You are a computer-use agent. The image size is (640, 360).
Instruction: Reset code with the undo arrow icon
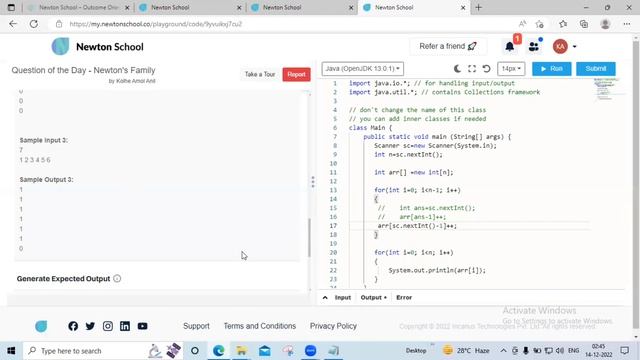(x=486, y=69)
